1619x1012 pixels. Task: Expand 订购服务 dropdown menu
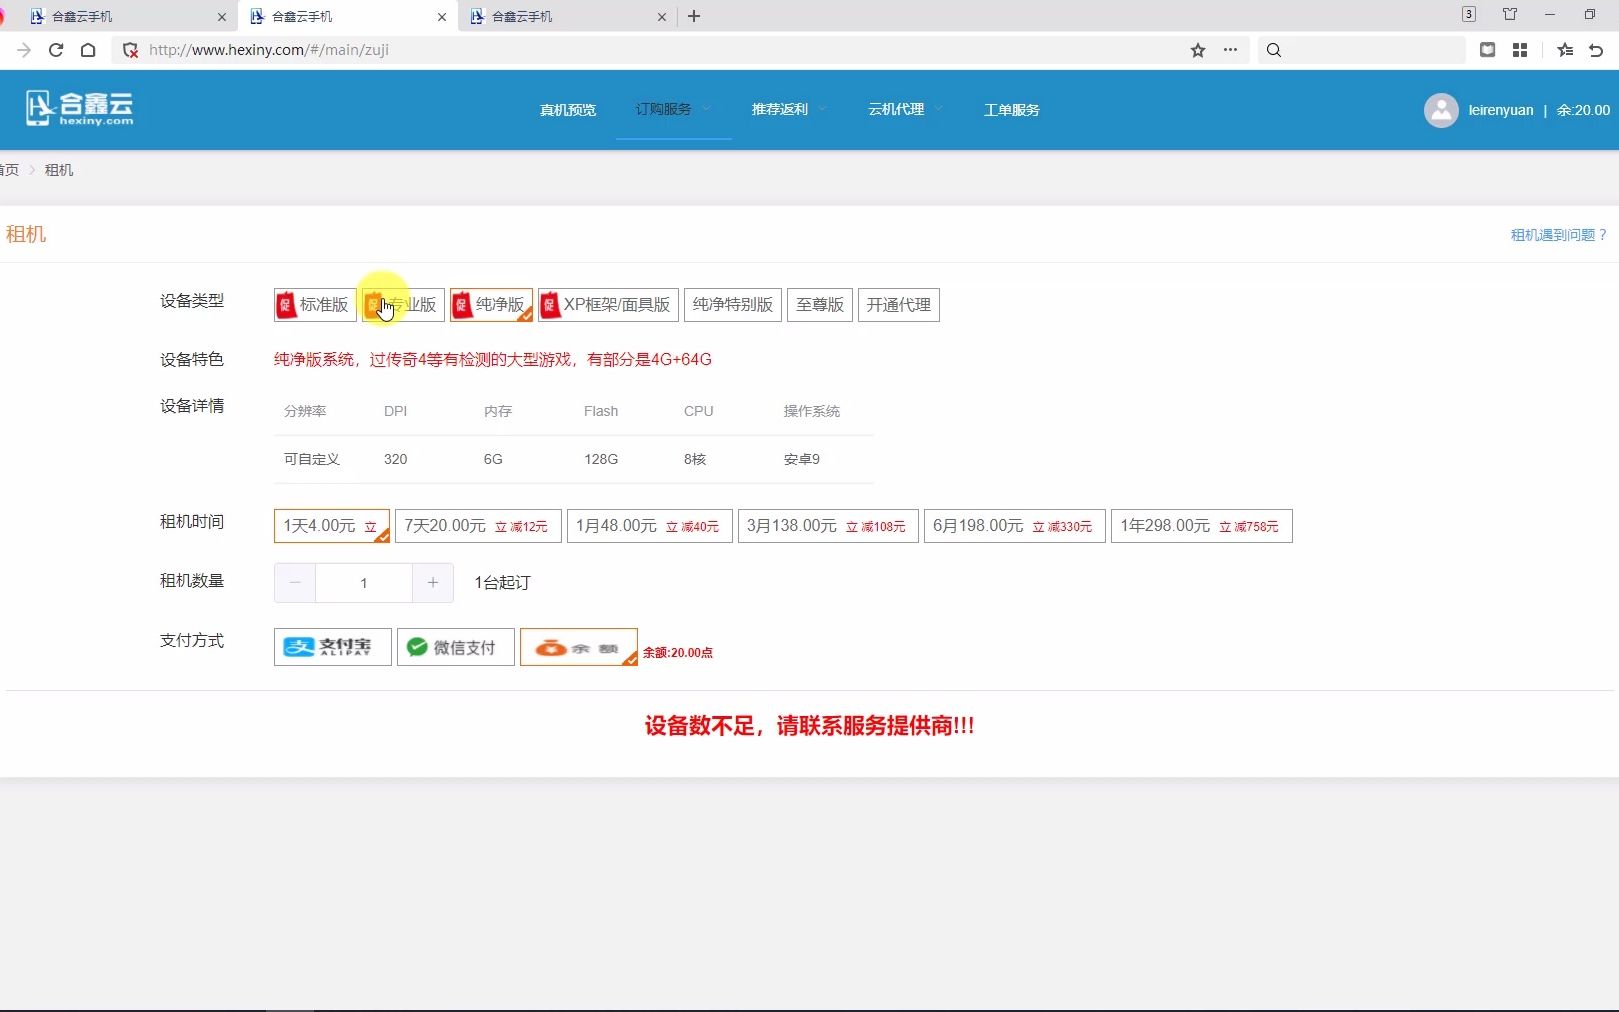pyautogui.click(x=673, y=109)
